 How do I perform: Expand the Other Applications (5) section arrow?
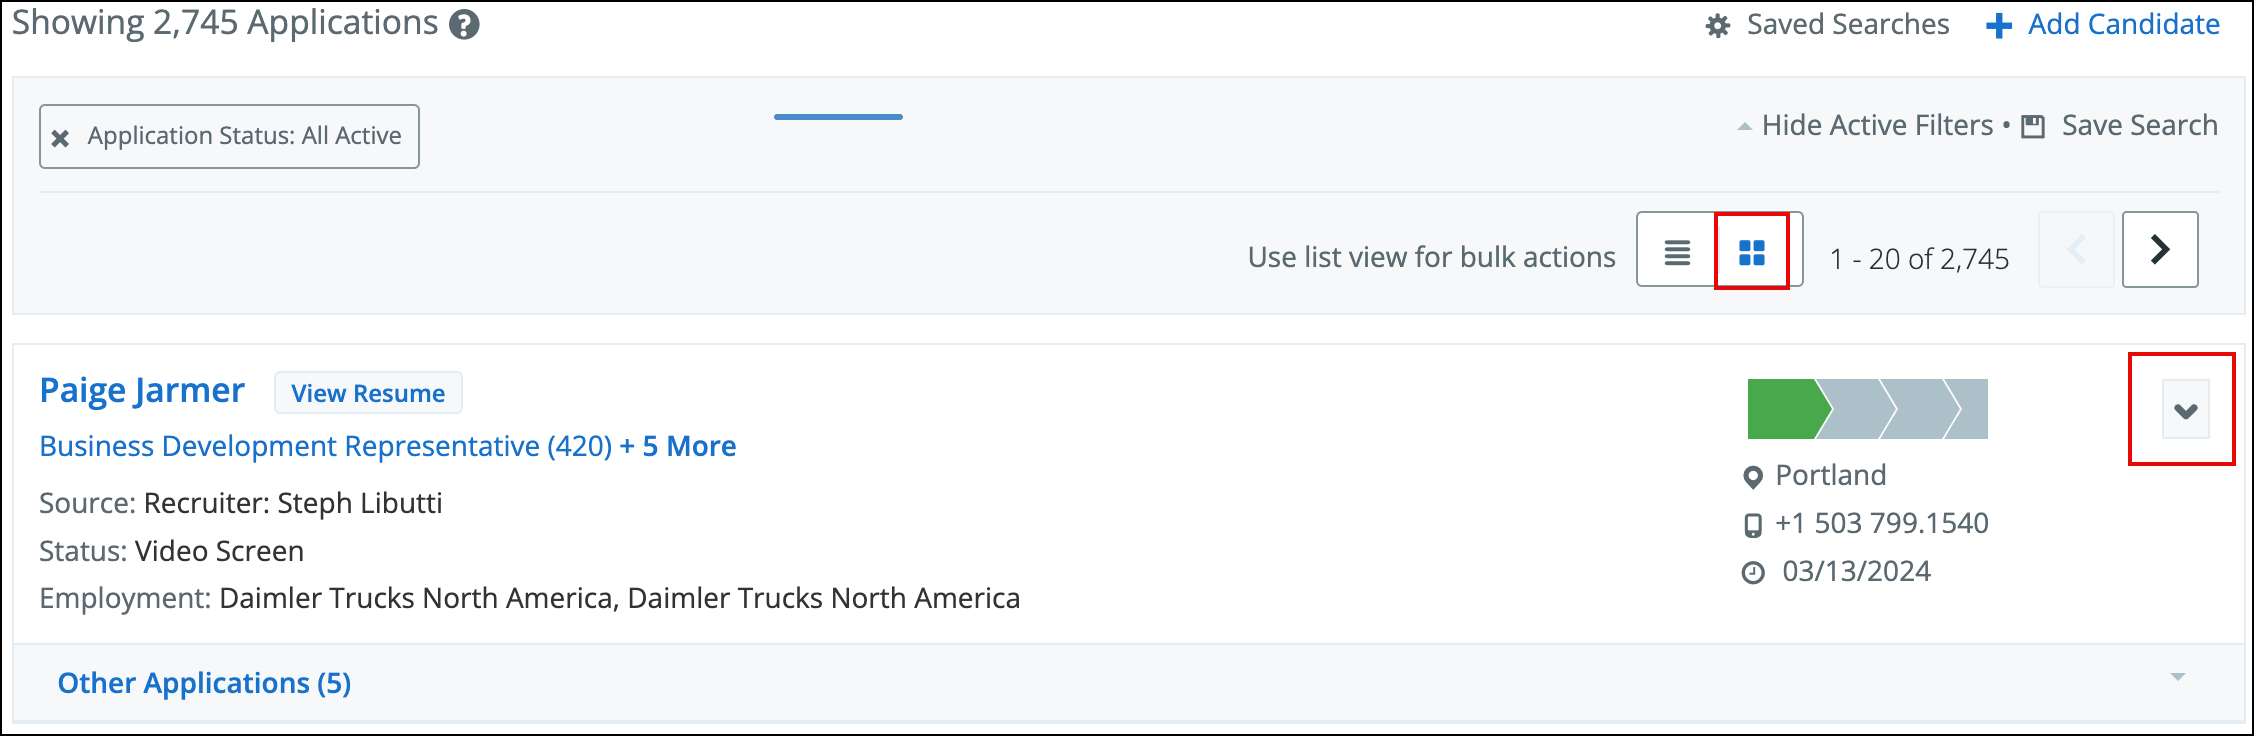tap(2178, 677)
